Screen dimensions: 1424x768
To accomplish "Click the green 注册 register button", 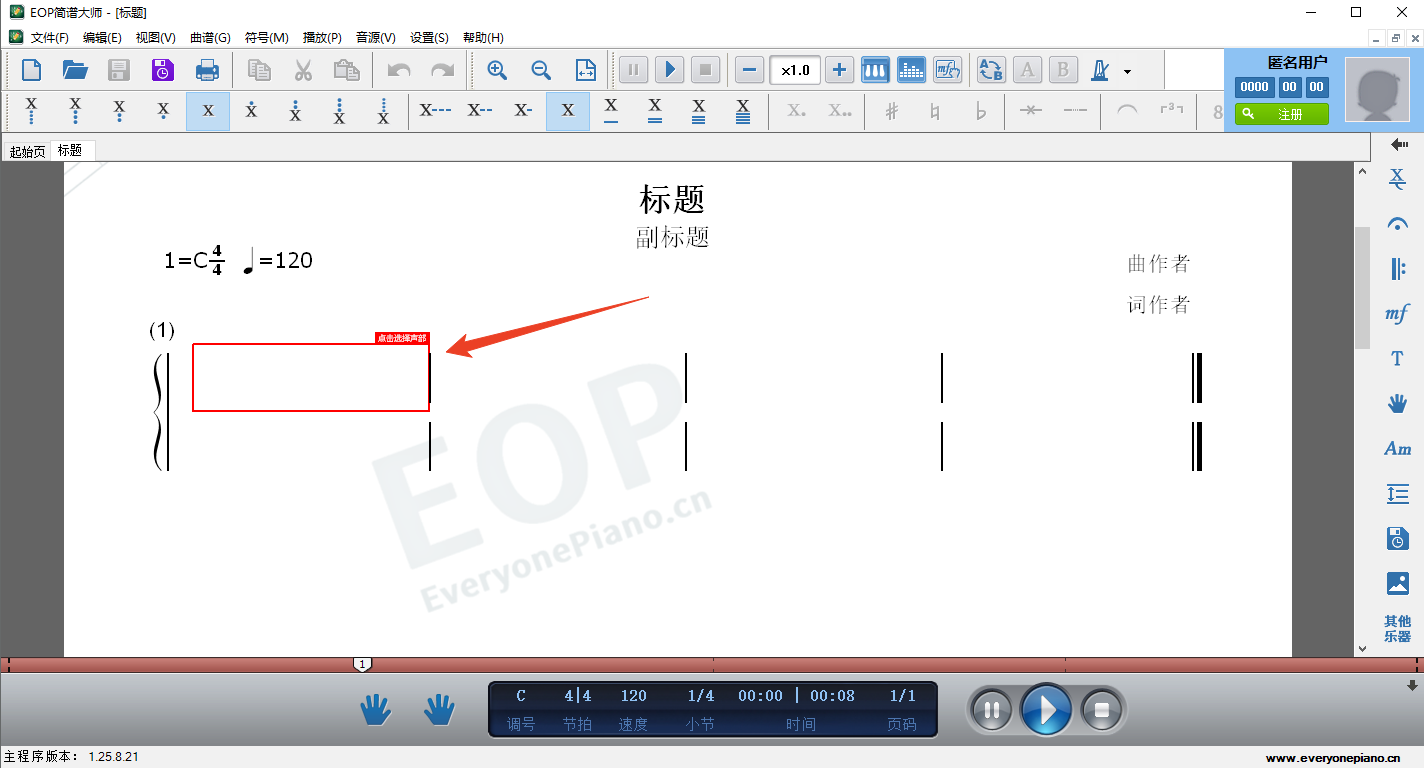I will pyautogui.click(x=1281, y=114).
